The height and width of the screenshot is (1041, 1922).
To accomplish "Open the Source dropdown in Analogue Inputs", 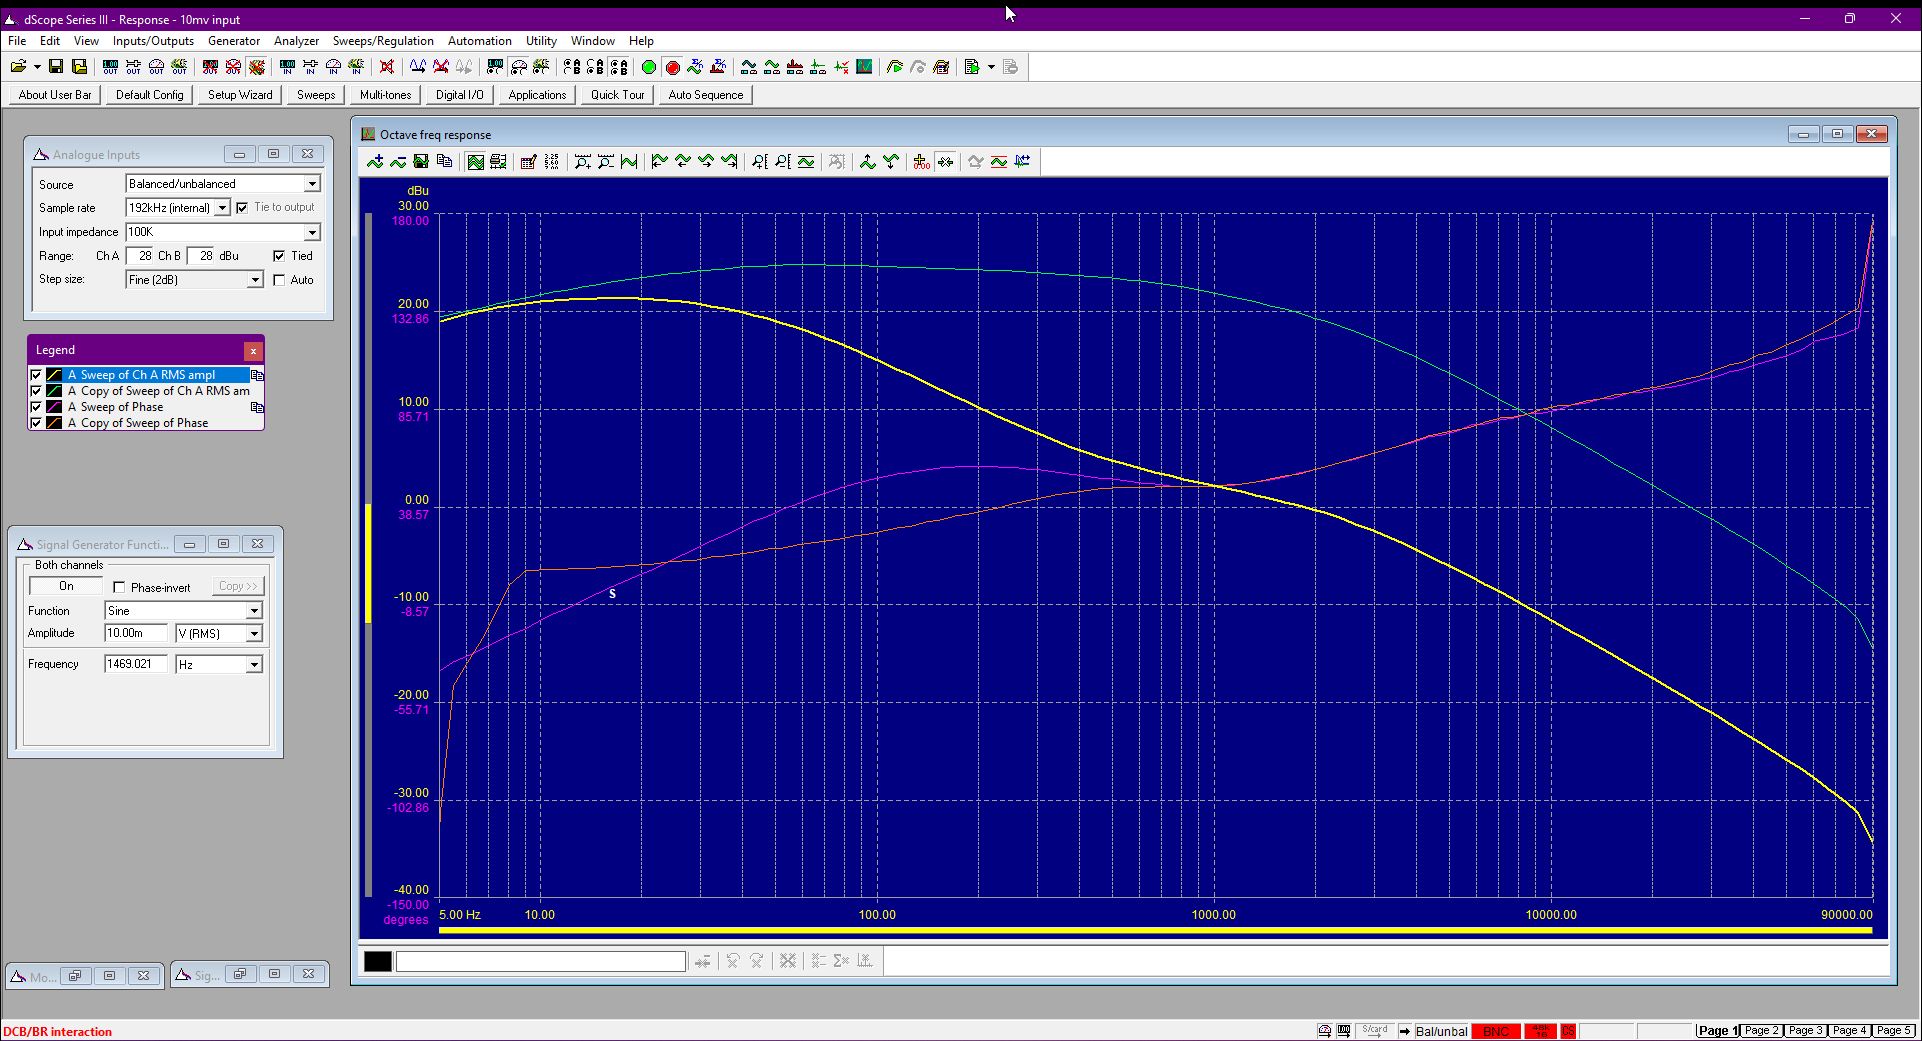I will (x=312, y=184).
